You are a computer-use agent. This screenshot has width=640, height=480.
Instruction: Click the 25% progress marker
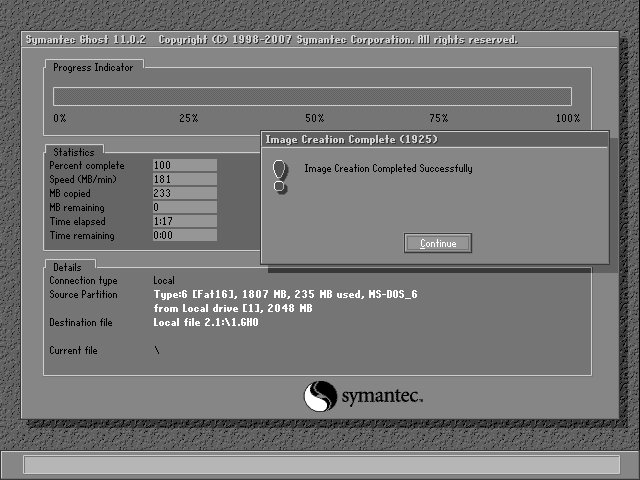tap(189, 118)
